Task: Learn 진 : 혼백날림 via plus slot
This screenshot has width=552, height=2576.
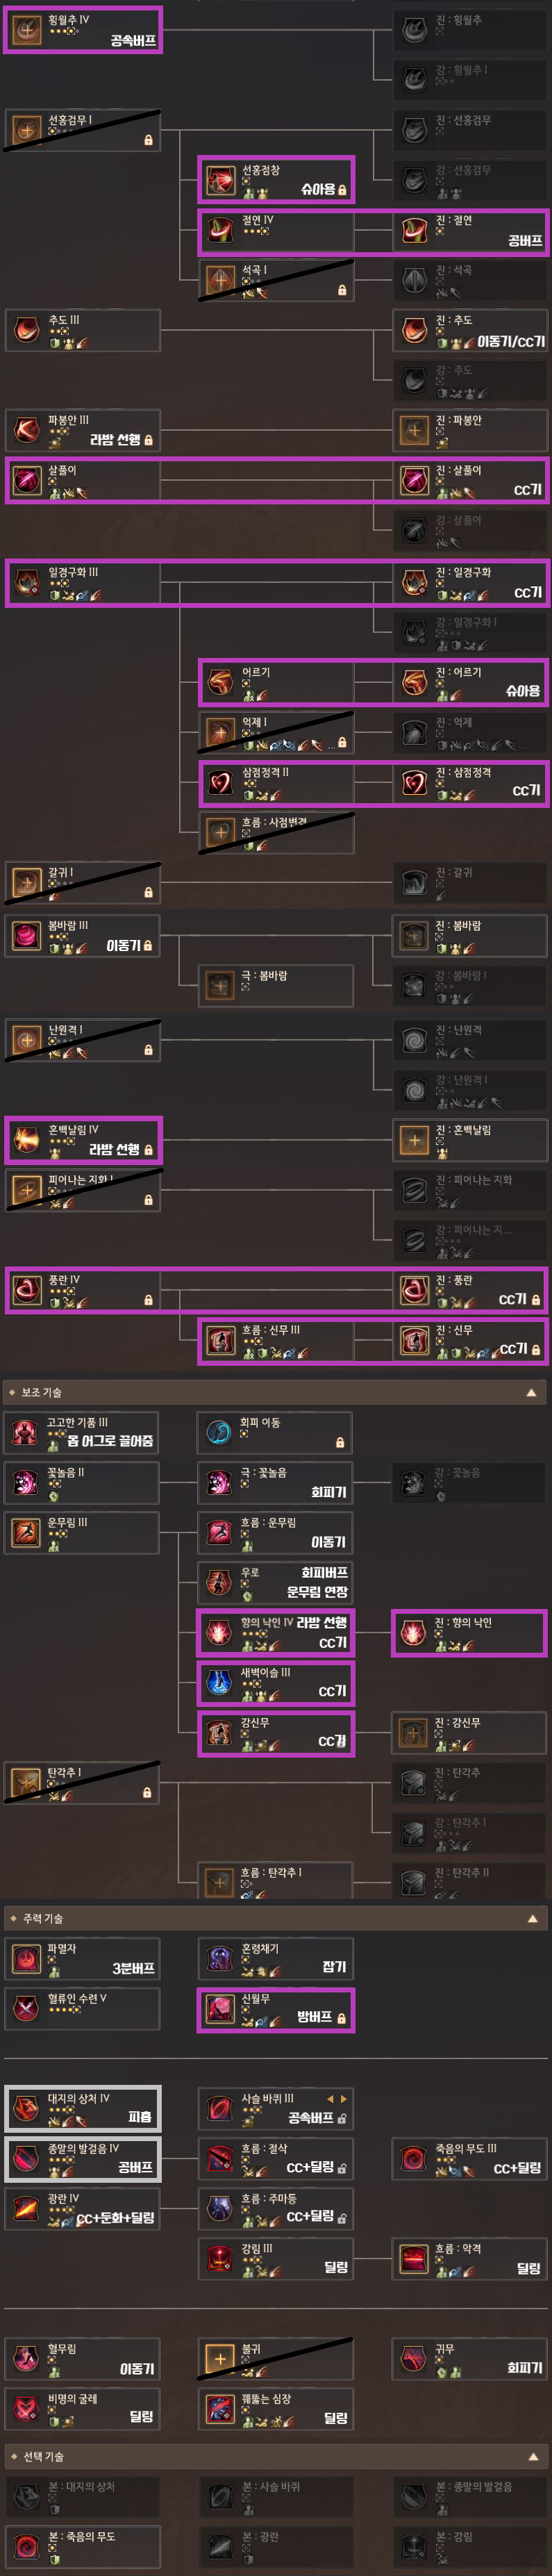Action: pos(414,1140)
